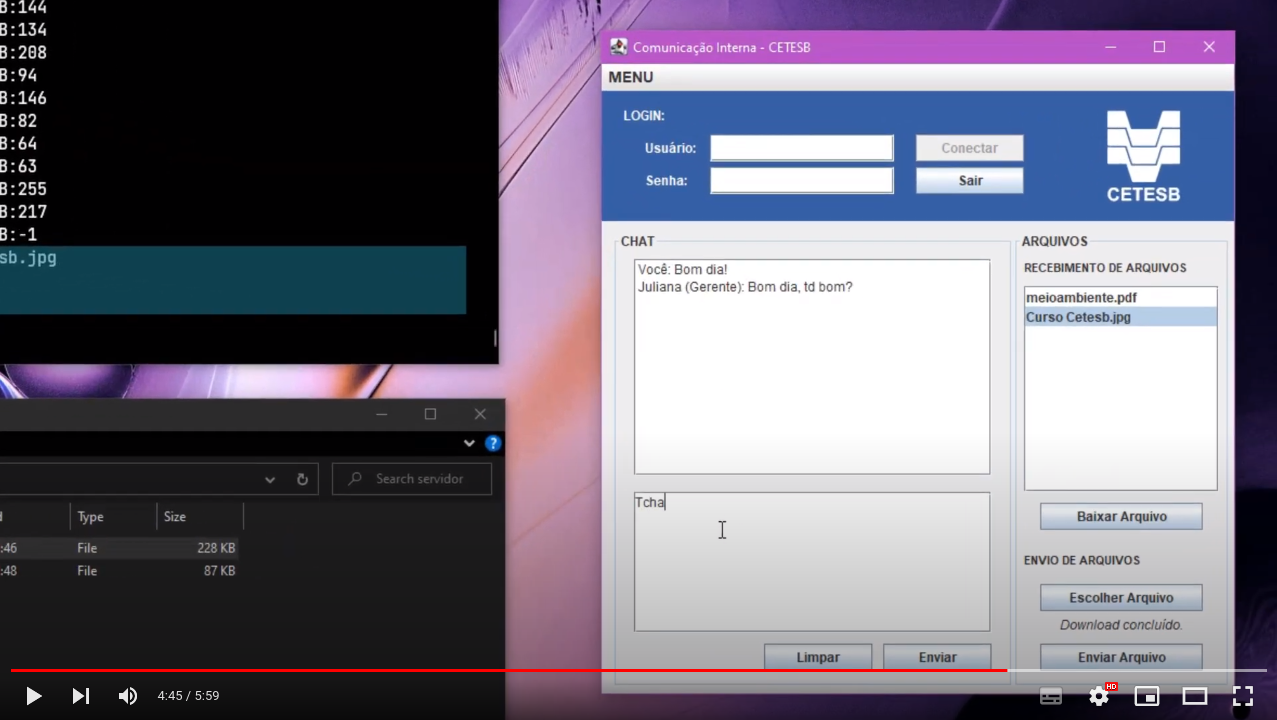The image size is (1277, 720).
Task: Switch the player to theater mode
Action: click(x=1195, y=695)
